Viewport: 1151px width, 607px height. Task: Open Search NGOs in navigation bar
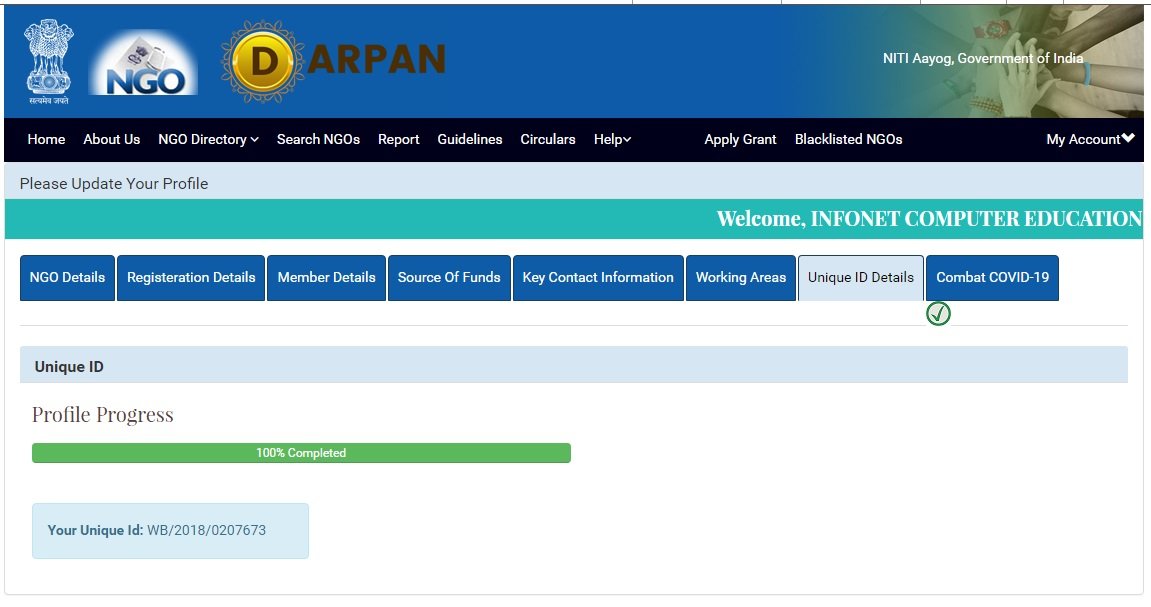(318, 139)
